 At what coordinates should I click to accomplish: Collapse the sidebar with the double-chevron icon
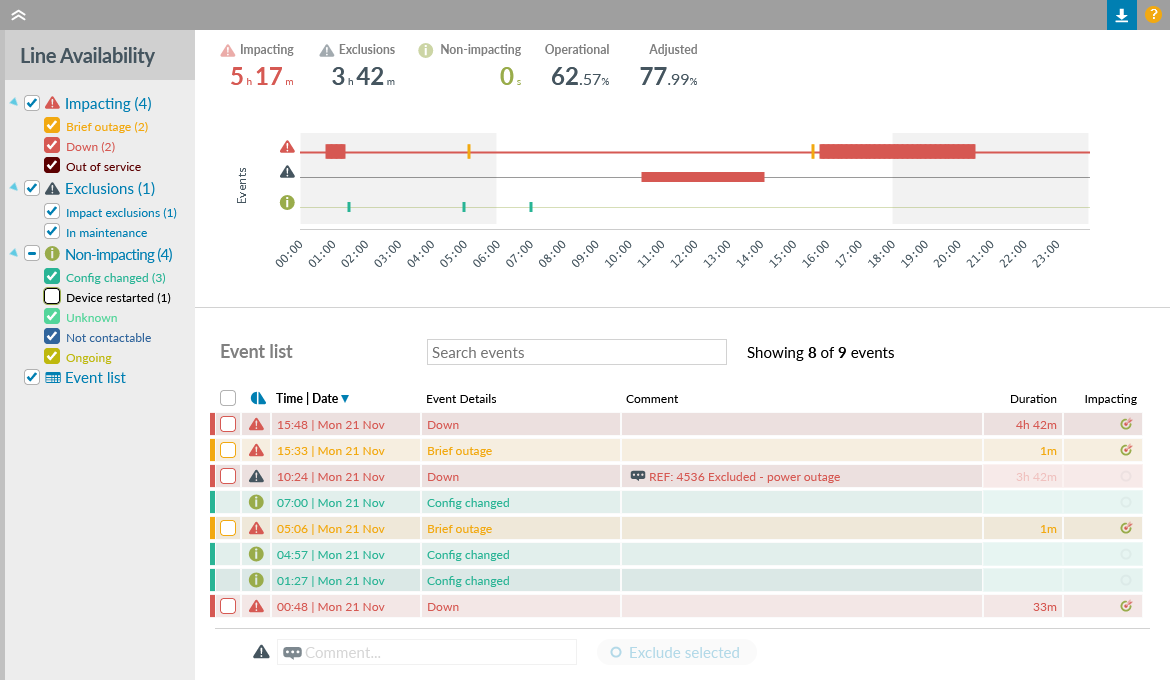pos(17,15)
